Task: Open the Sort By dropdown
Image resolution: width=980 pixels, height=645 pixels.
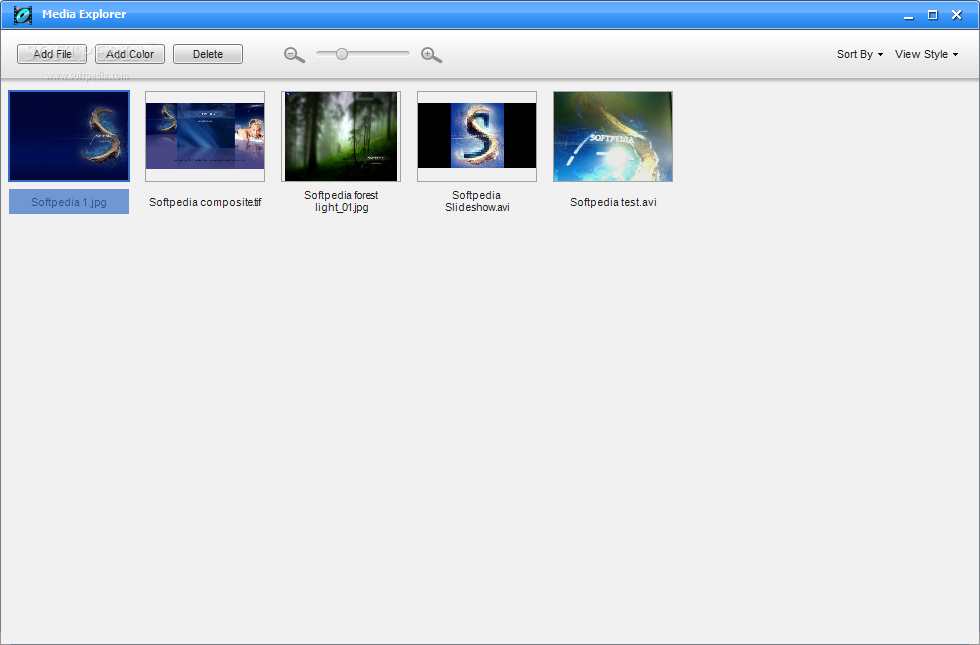Action: pyautogui.click(x=860, y=54)
